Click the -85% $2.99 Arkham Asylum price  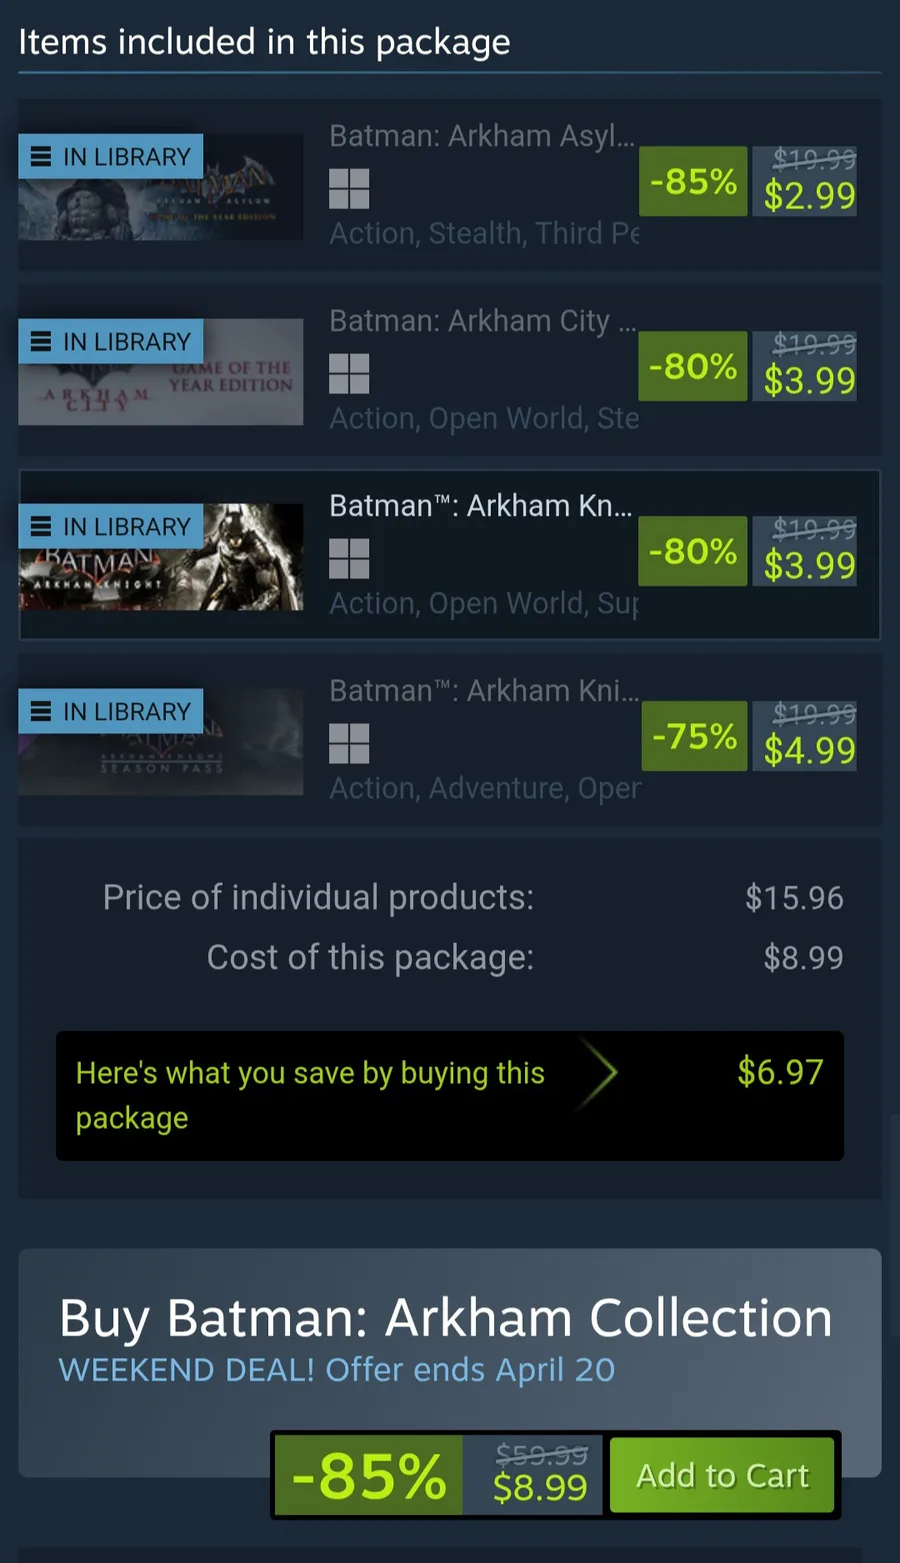748,181
